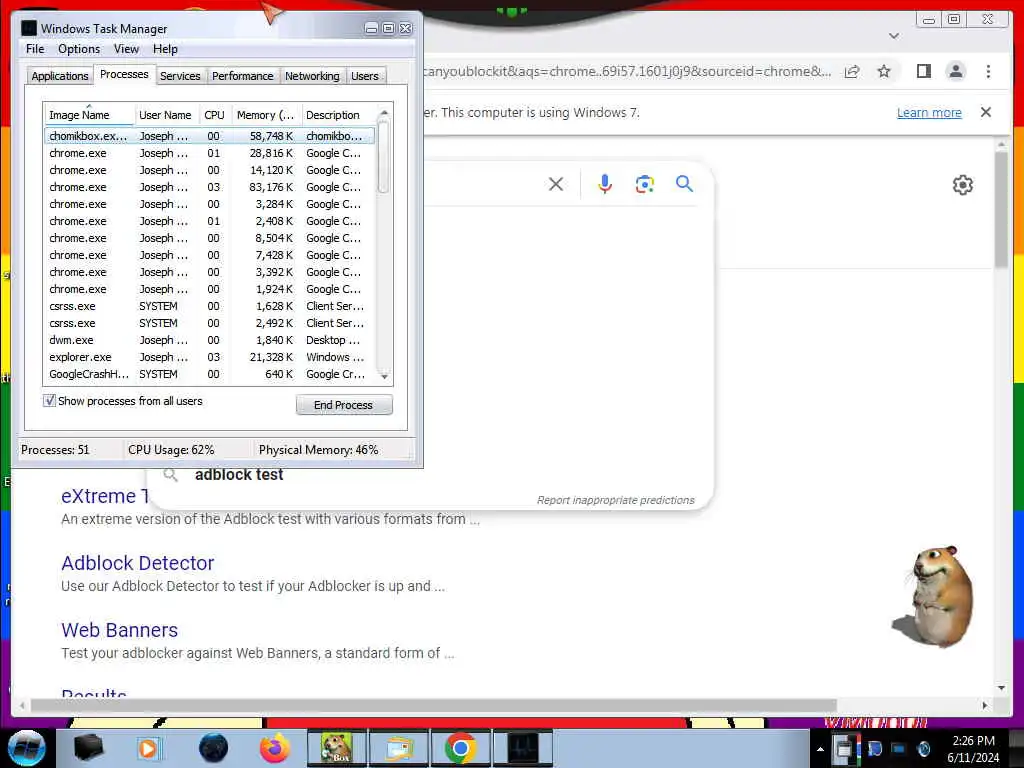The width and height of the screenshot is (1024, 768).
Task: Click the Chrome address bar URL
Action: click(x=627, y=71)
